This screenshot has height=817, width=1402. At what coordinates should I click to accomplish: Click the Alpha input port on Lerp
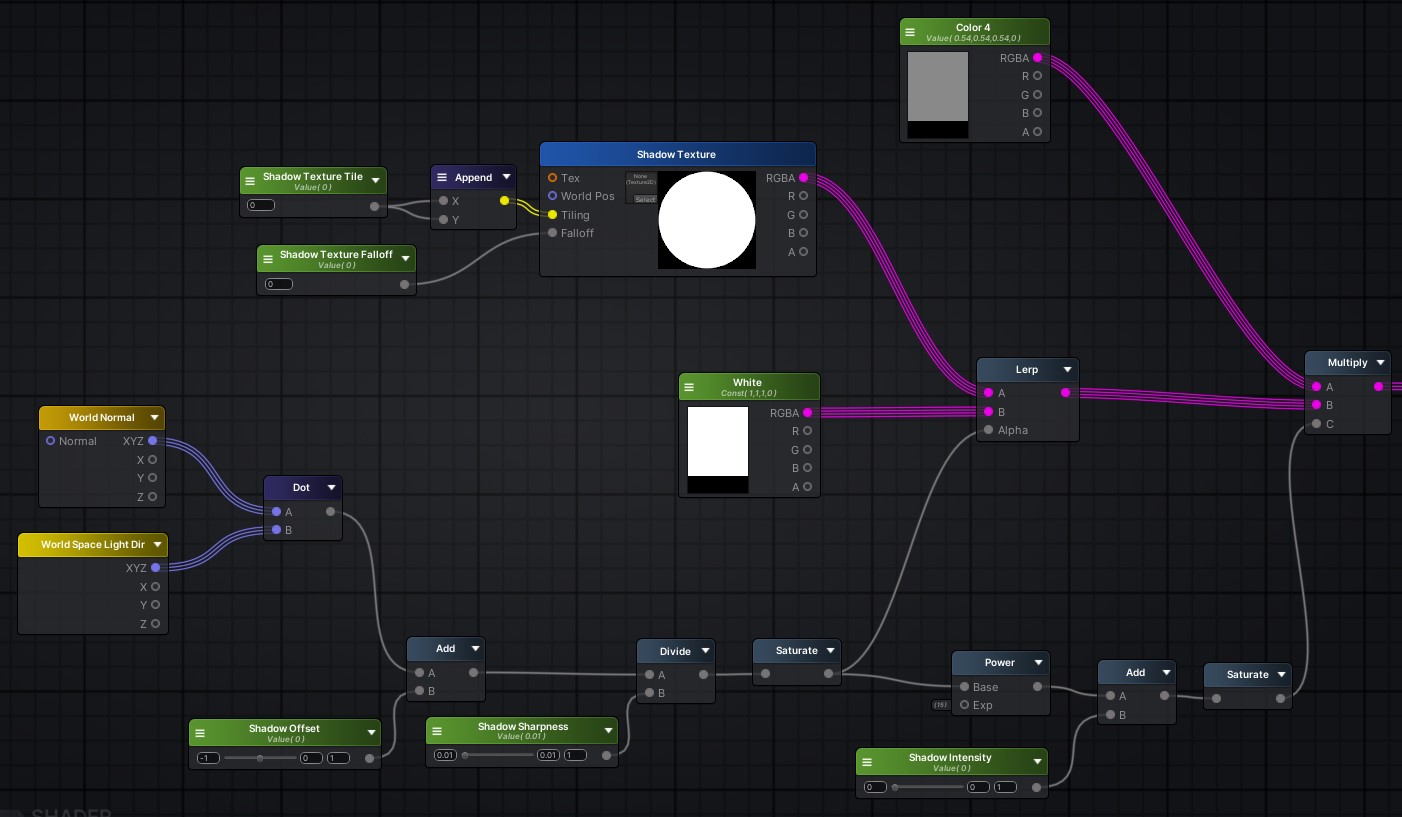(988, 431)
